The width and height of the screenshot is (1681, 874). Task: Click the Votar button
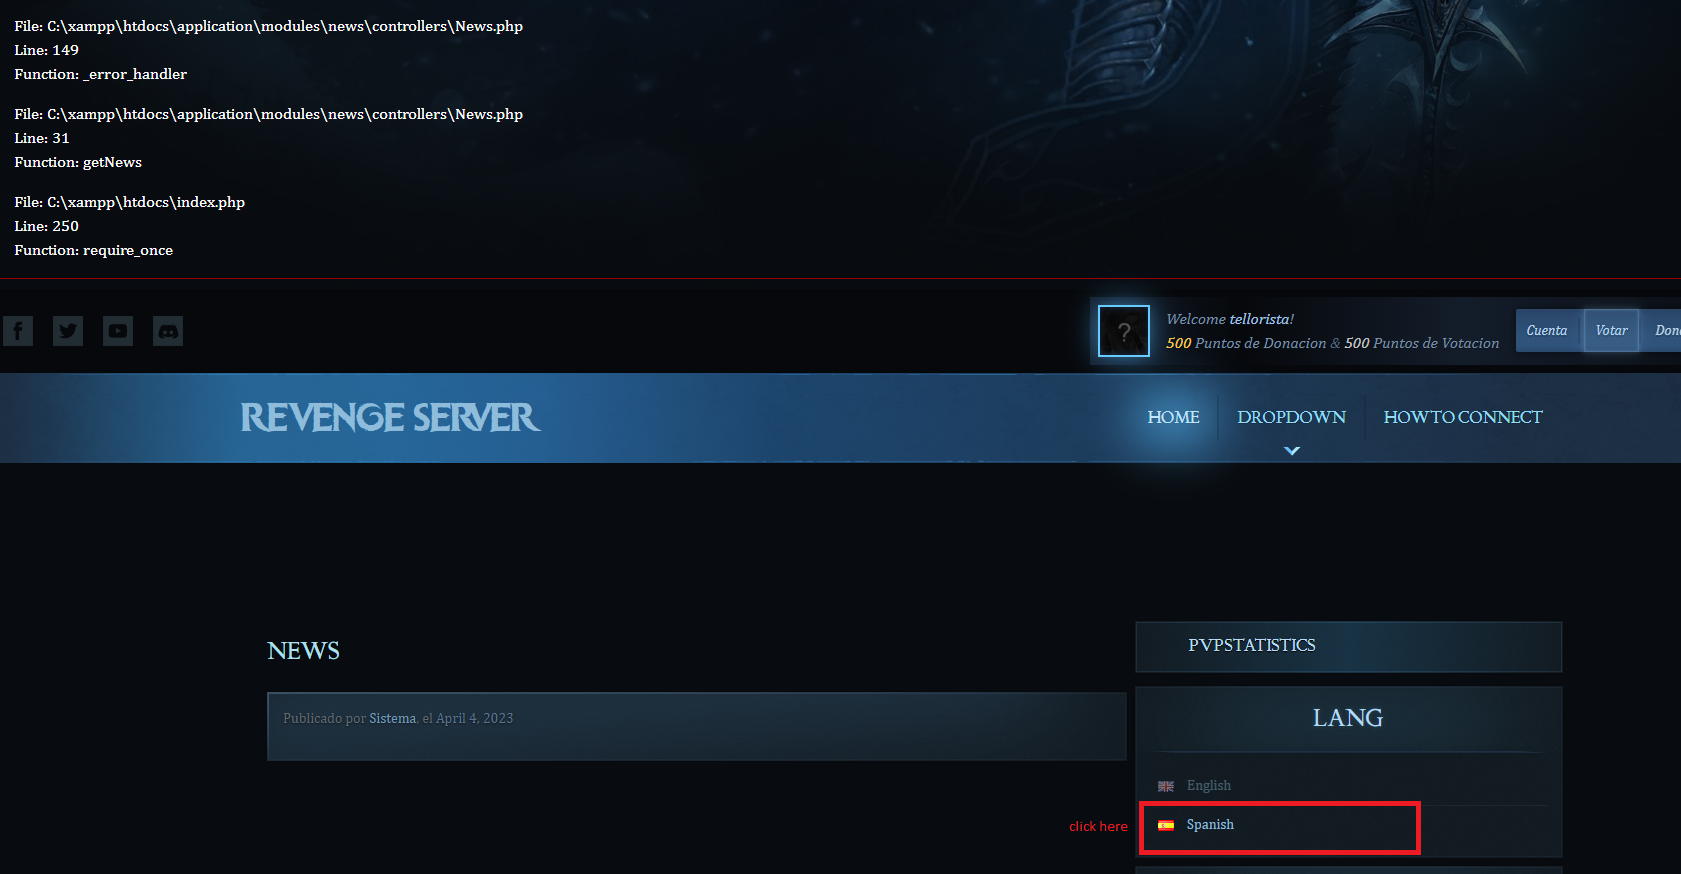[x=1611, y=331]
